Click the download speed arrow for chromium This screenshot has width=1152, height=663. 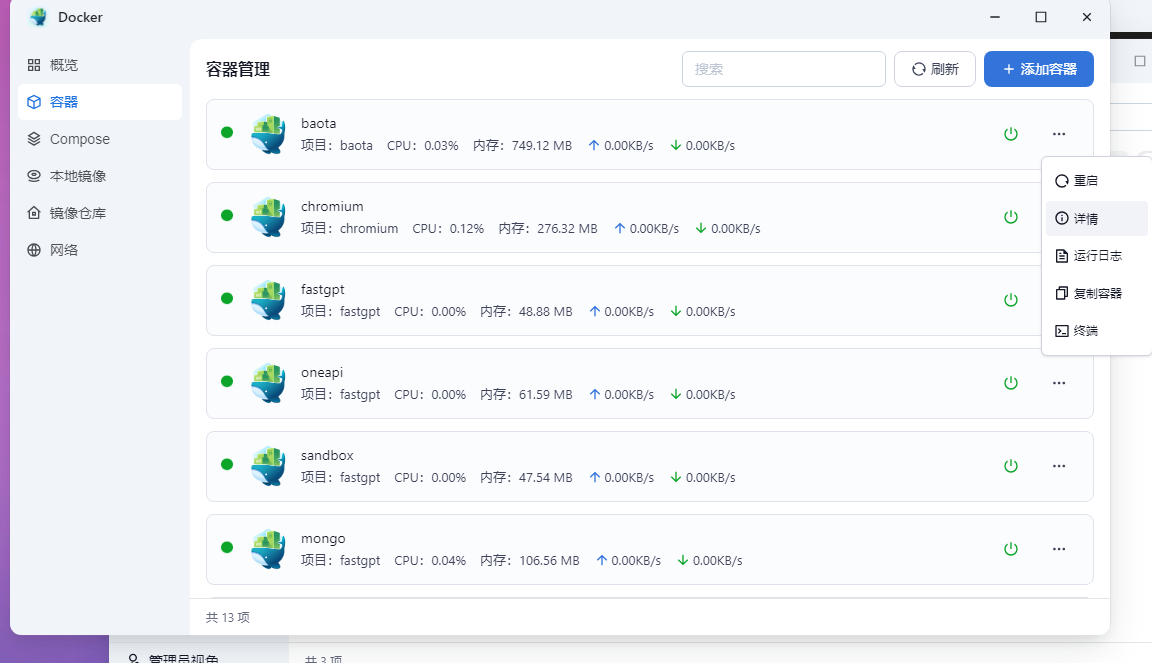point(701,229)
